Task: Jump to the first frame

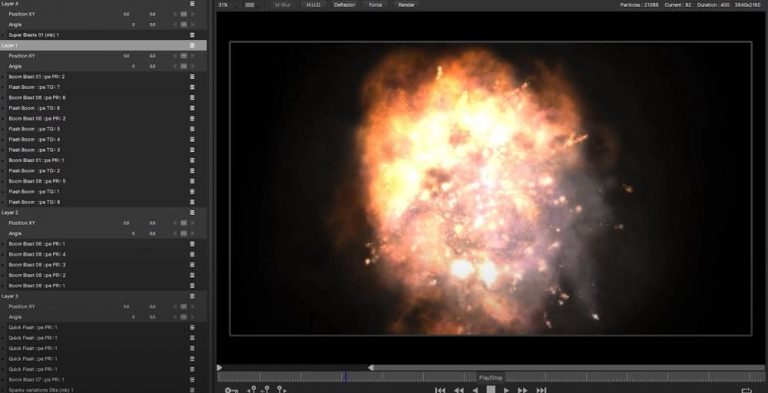Action: [x=440, y=390]
